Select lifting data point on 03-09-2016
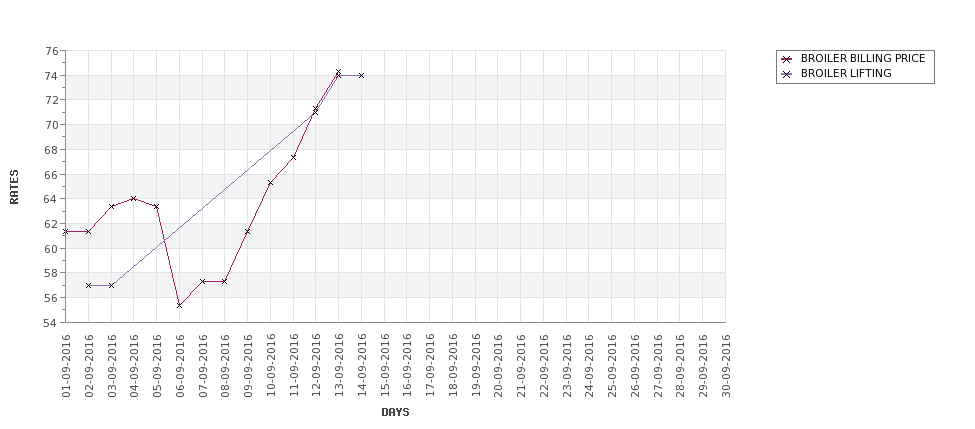This screenshot has height=429, width=975. pyautogui.click(x=111, y=285)
